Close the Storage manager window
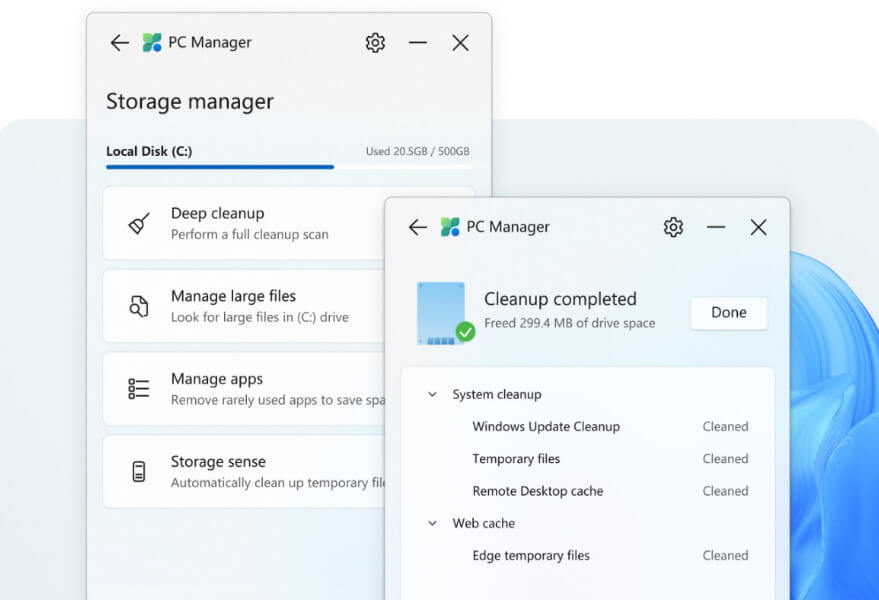This screenshot has height=600, width=879. [x=460, y=43]
